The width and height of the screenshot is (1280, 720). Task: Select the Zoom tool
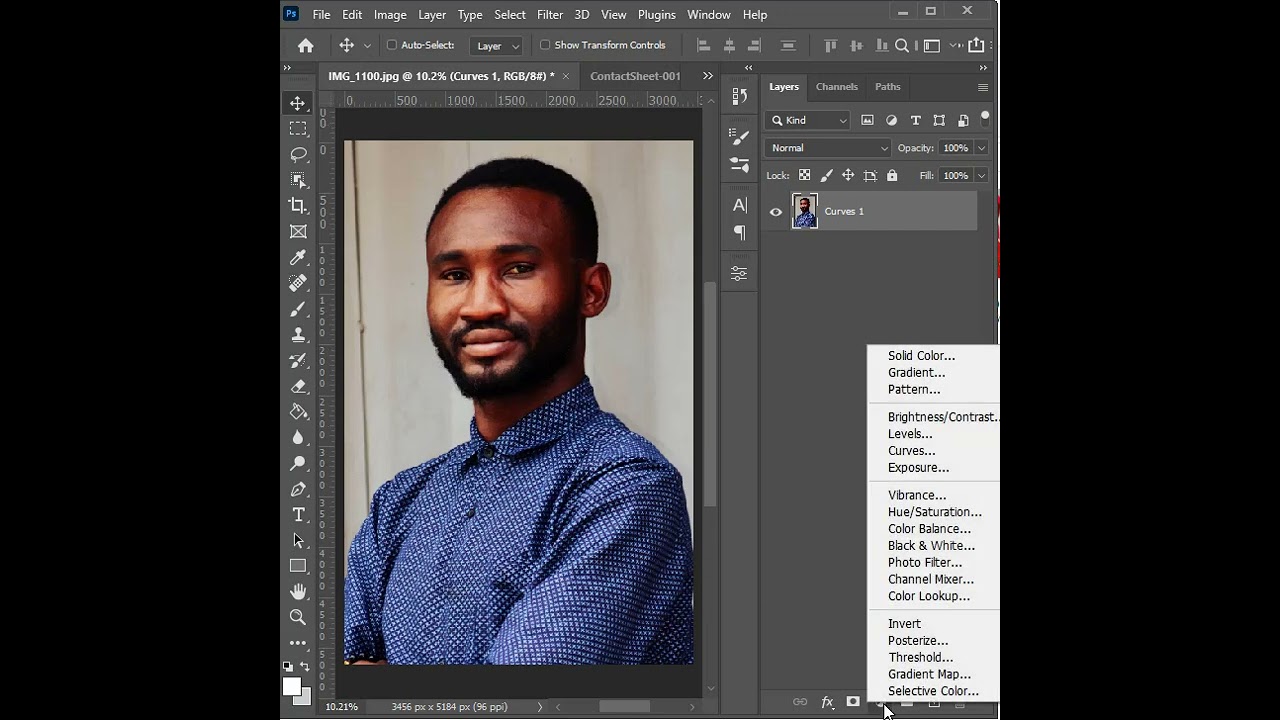[298, 617]
